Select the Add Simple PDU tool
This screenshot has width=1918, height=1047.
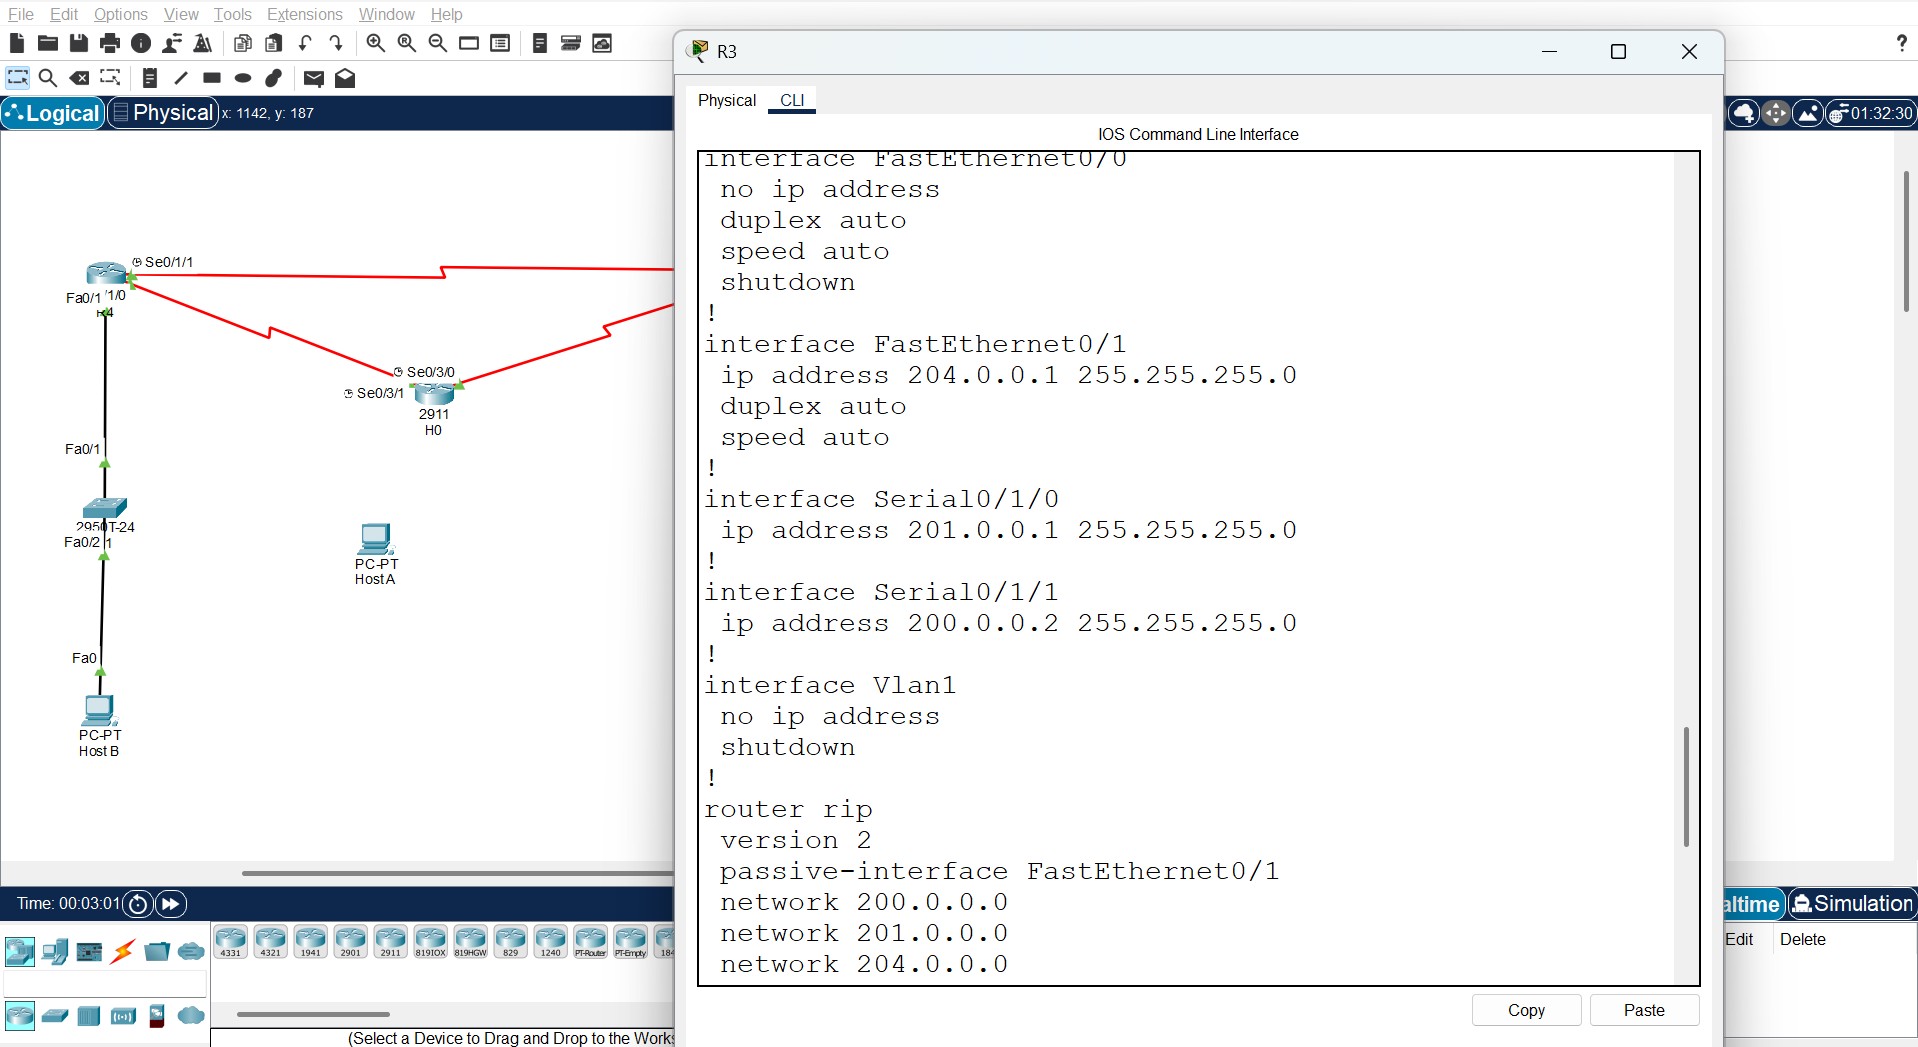(313, 78)
